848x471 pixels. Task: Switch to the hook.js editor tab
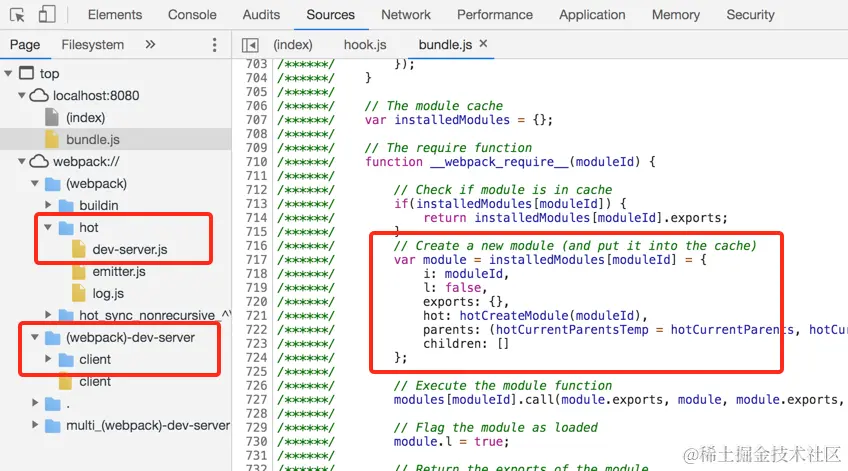365,45
